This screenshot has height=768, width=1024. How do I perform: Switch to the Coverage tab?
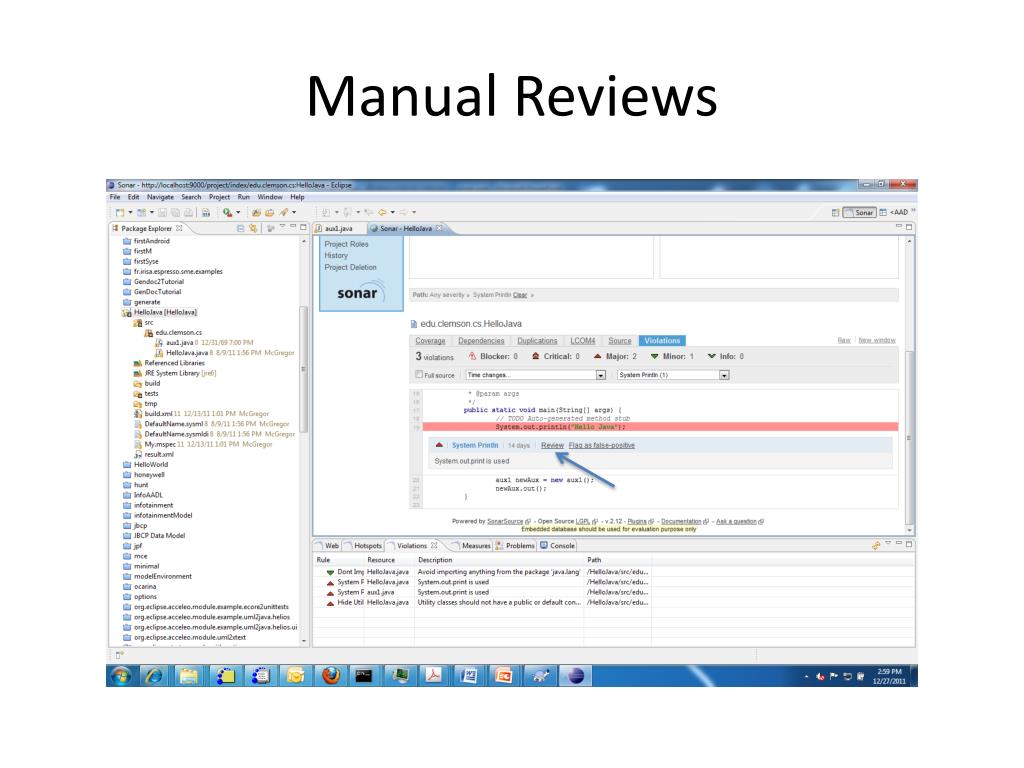[x=430, y=341]
